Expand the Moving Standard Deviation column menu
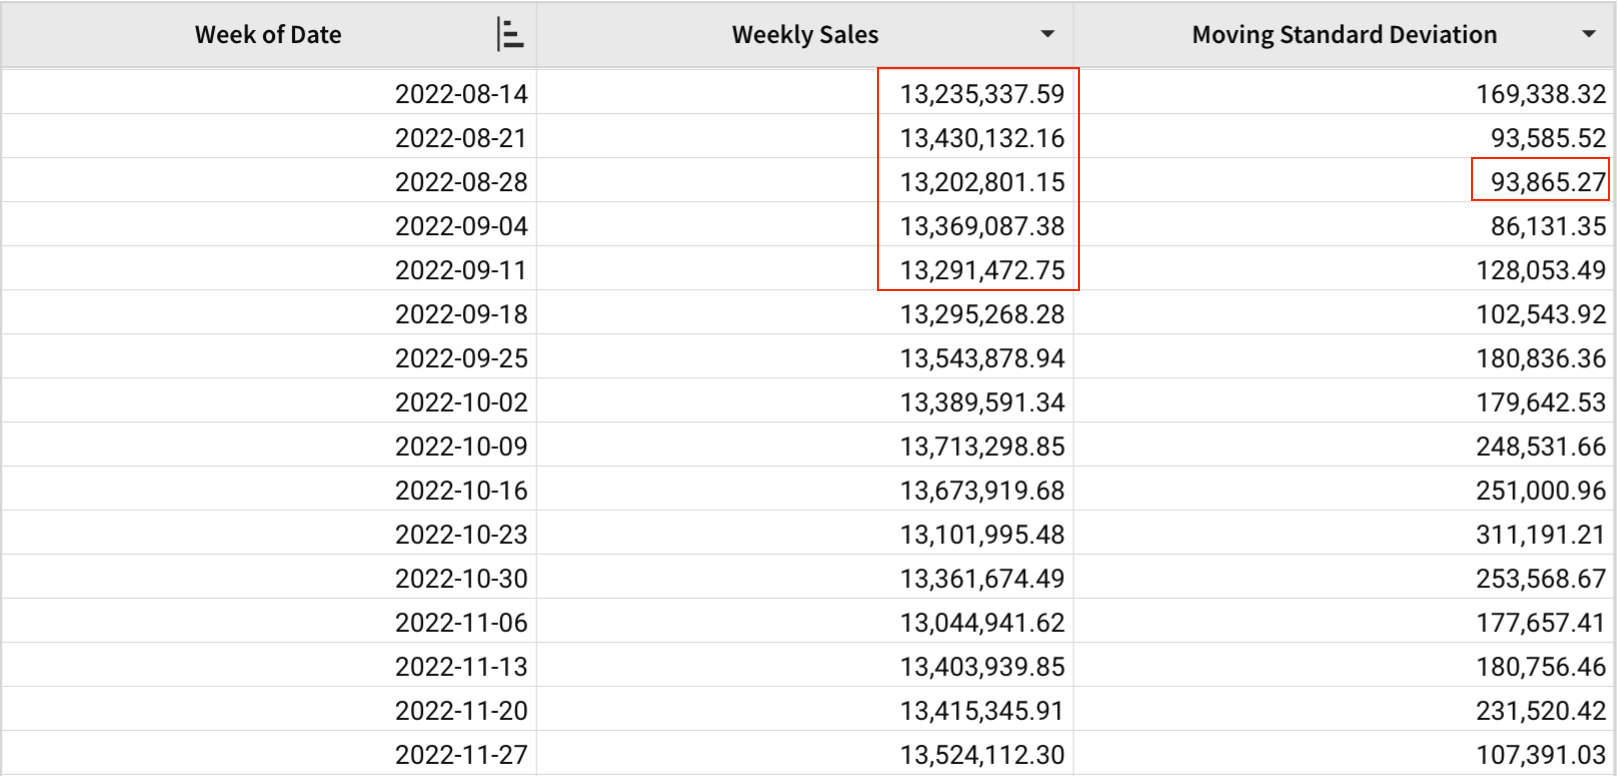 click(x=1588, y=35)
